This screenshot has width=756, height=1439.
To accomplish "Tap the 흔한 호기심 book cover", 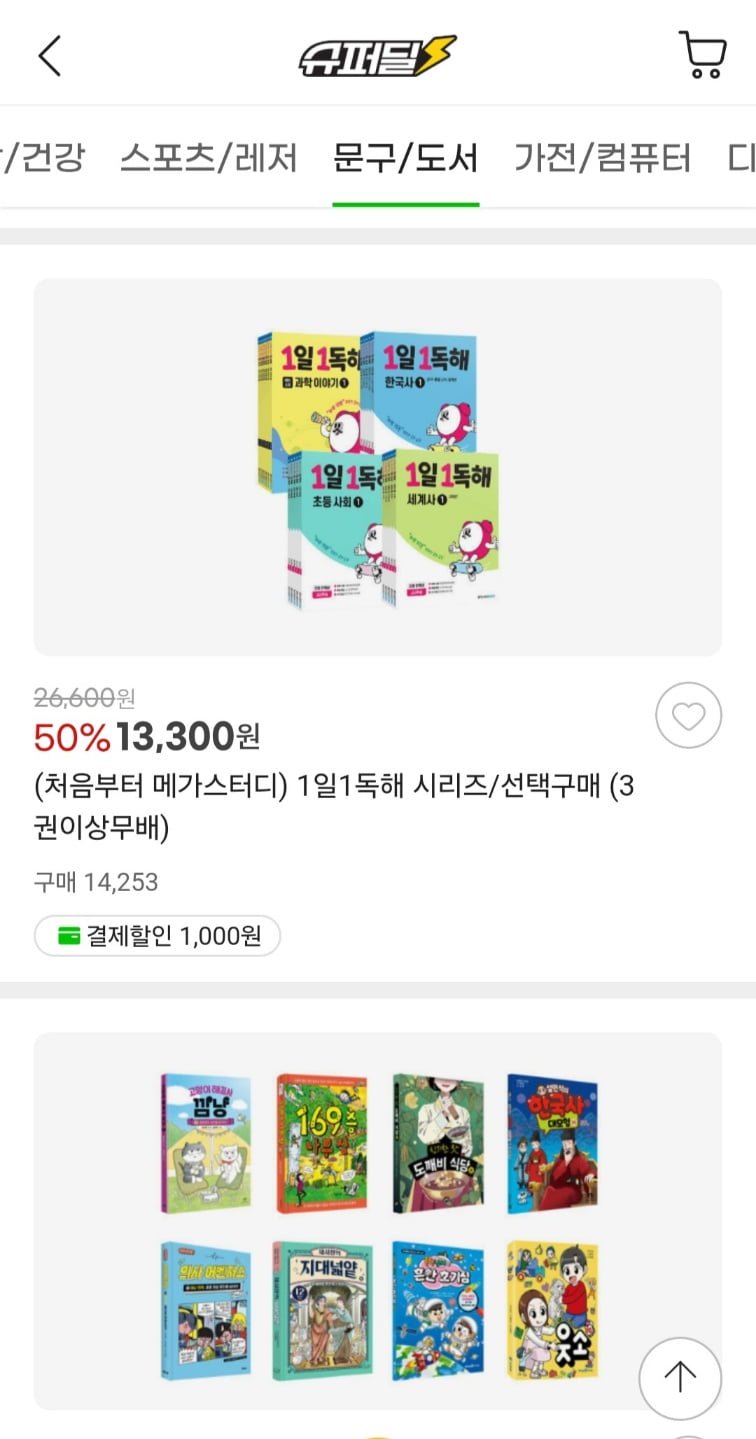I will [437, 1309].
